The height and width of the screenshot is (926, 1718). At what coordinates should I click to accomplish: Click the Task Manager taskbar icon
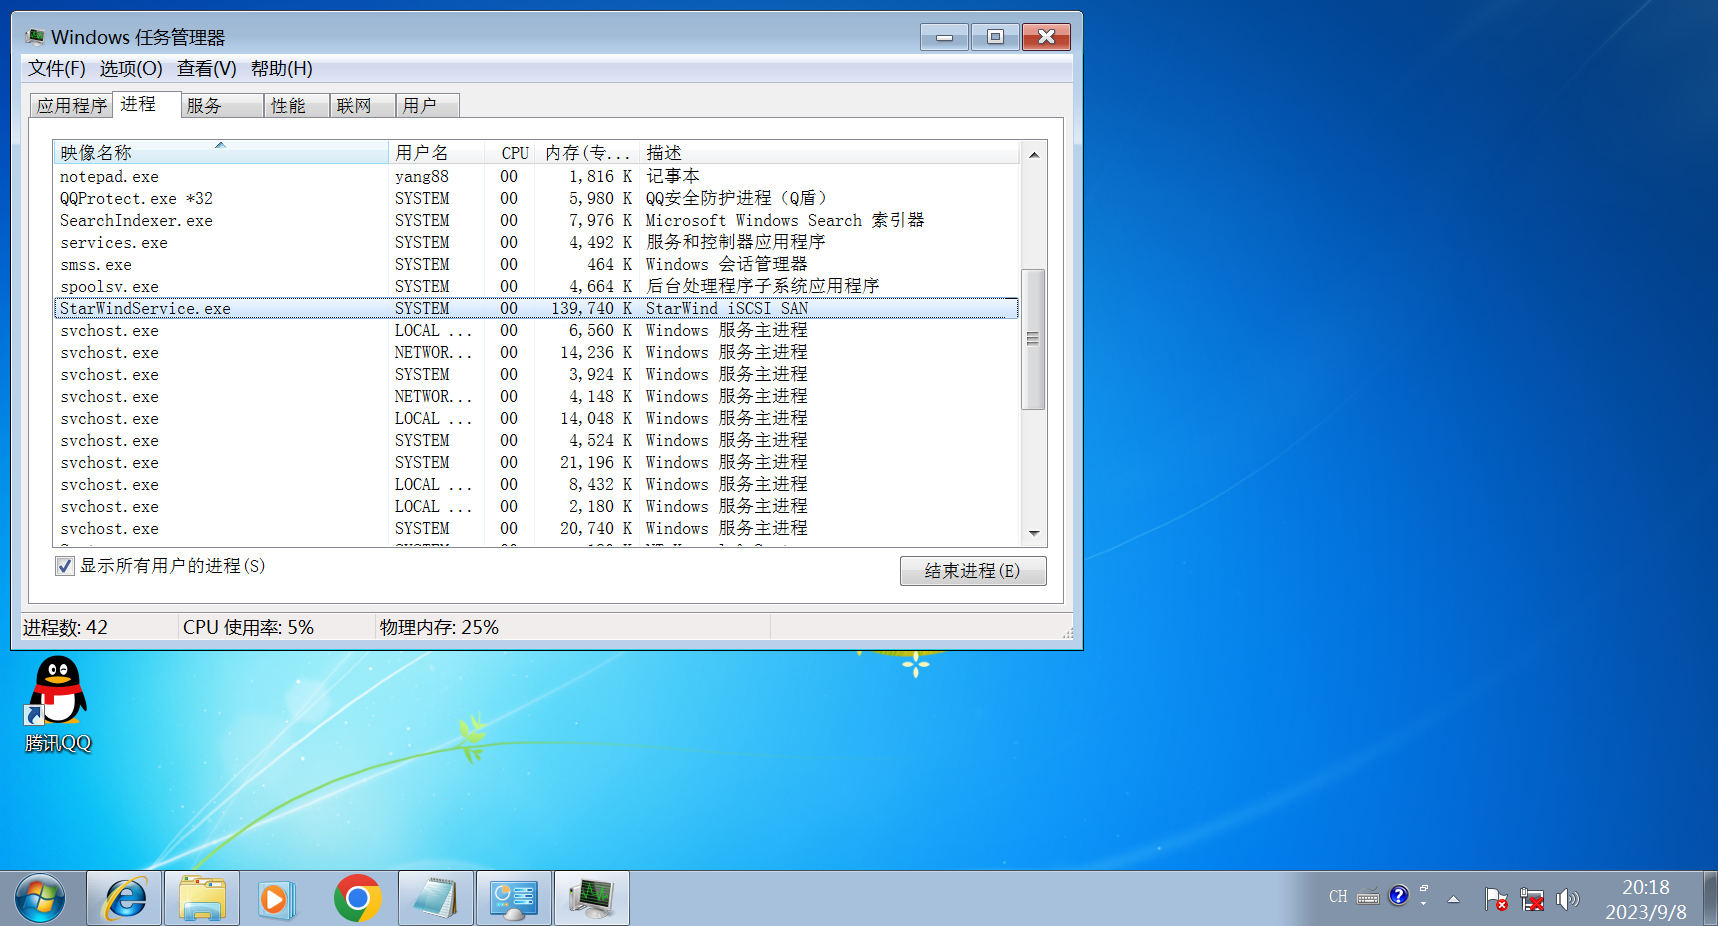592,898
